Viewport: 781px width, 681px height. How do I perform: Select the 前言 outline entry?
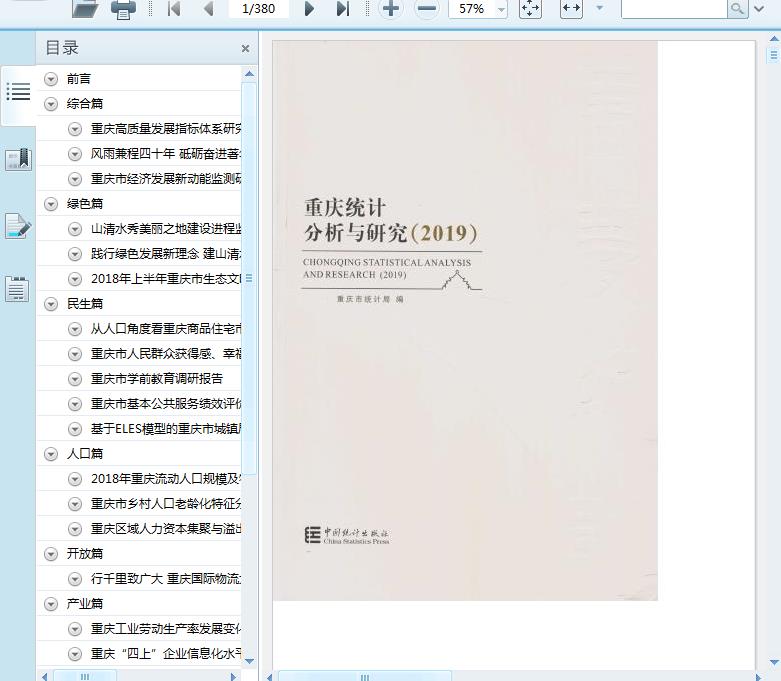79,79
